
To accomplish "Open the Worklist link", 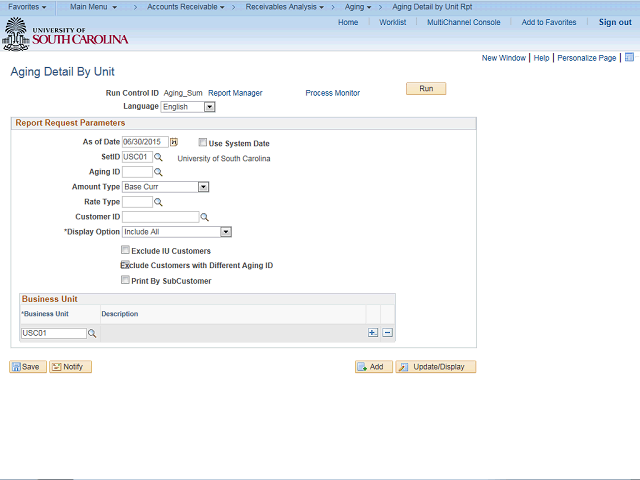I will pos(393,22).
